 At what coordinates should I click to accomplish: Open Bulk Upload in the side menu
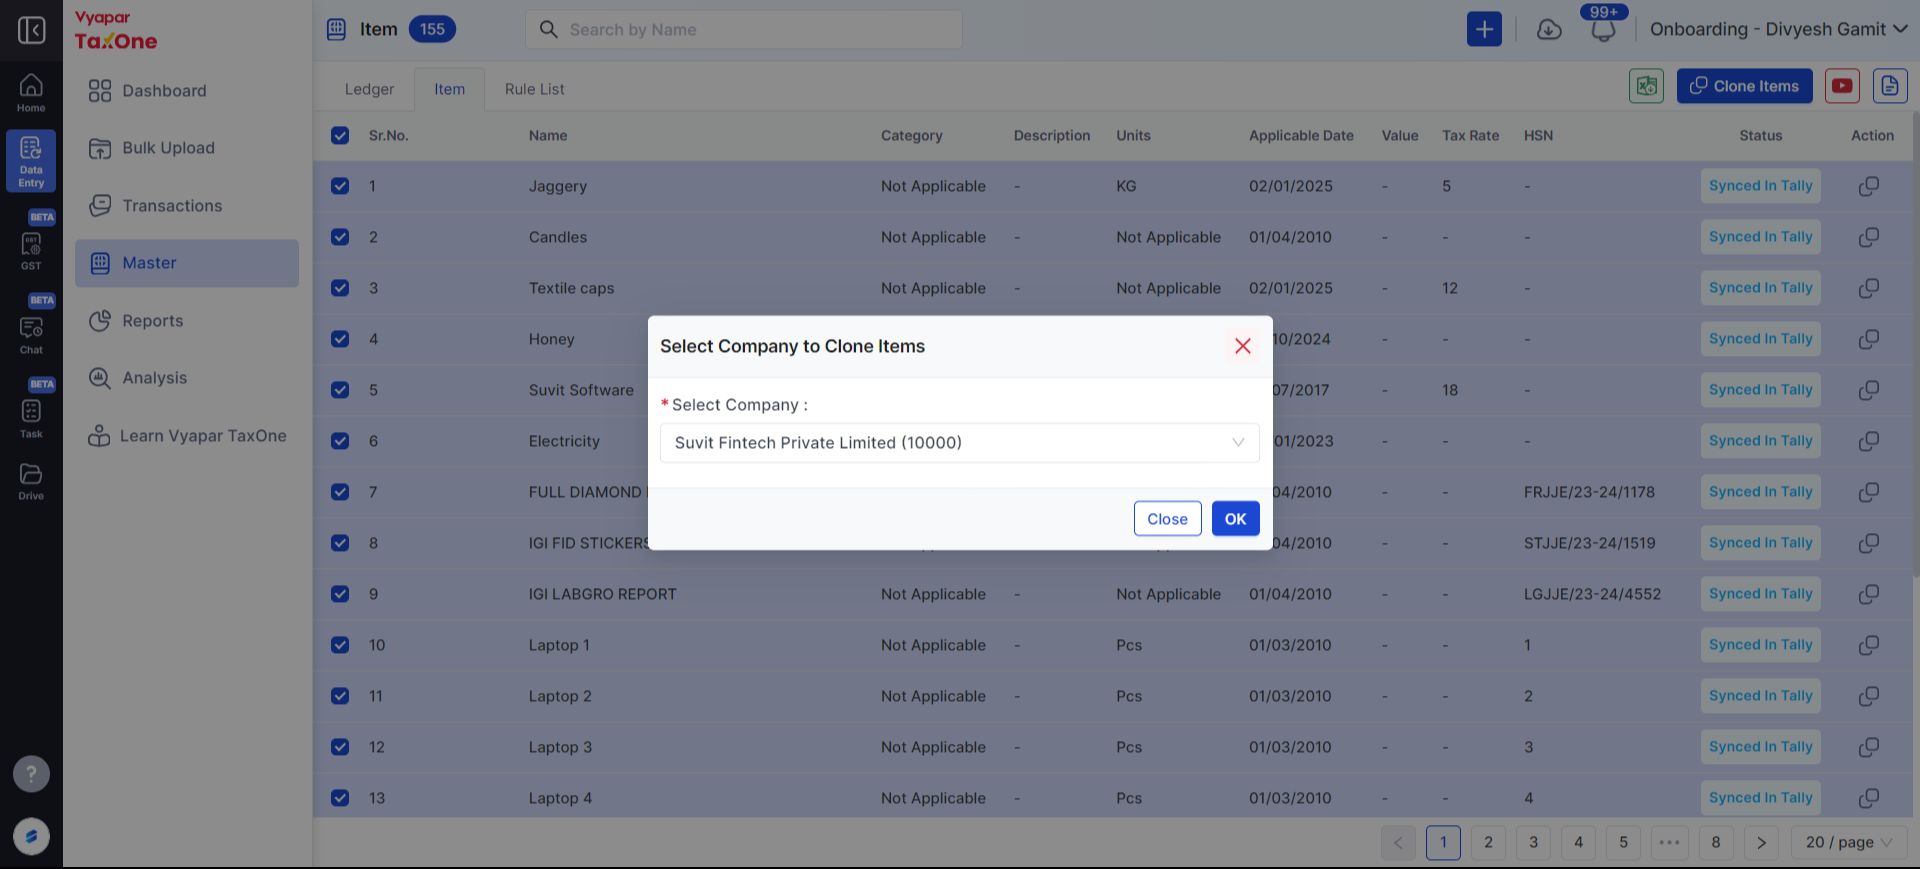pyautogui.click(x=187, y=148)
